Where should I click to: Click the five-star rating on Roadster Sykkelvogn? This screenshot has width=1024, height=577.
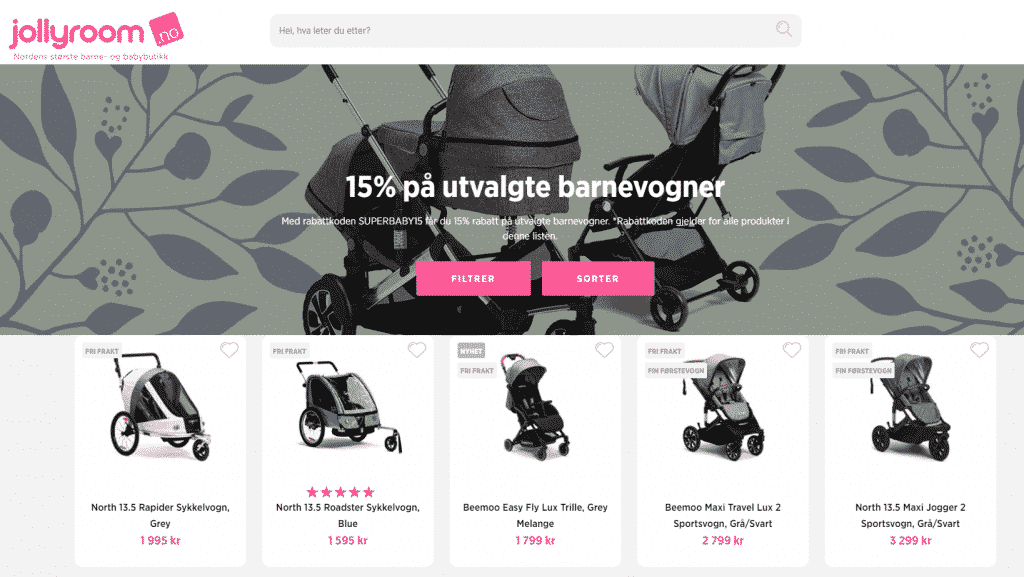[340, 492]
